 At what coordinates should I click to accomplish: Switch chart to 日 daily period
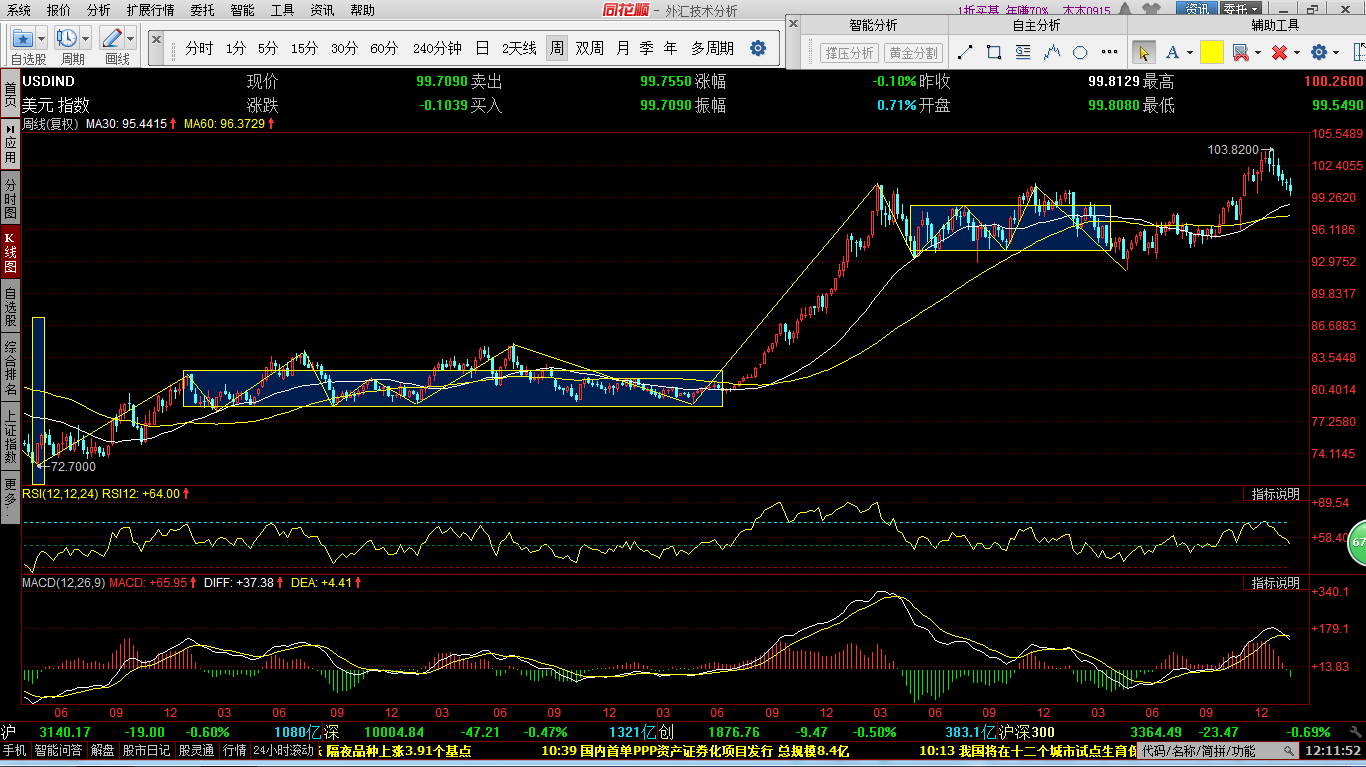point(482,48)
